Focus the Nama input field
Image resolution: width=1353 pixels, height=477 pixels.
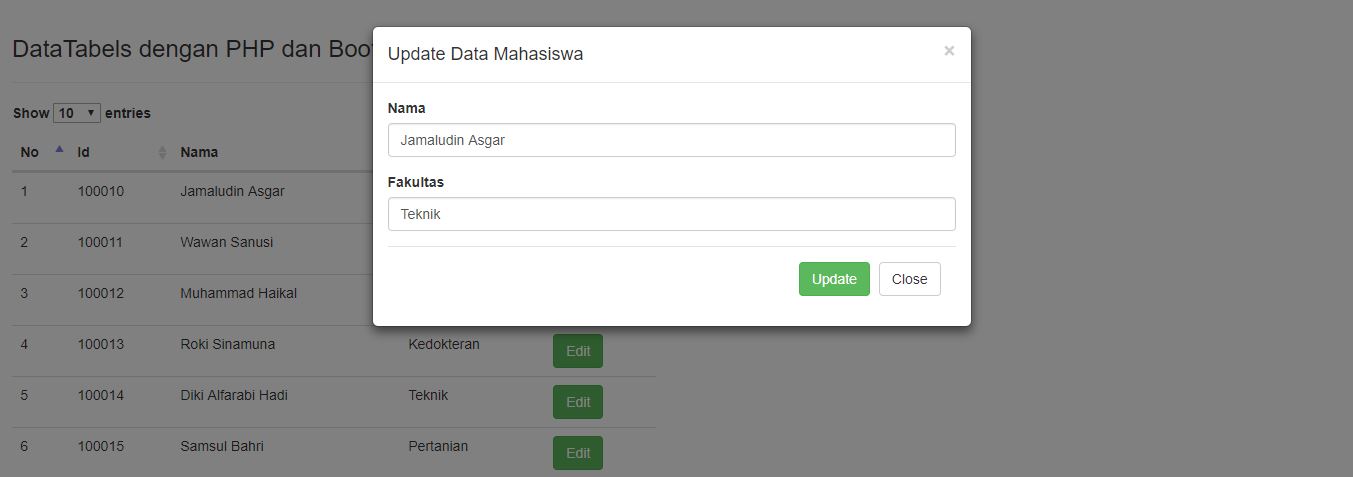(671, 140)
